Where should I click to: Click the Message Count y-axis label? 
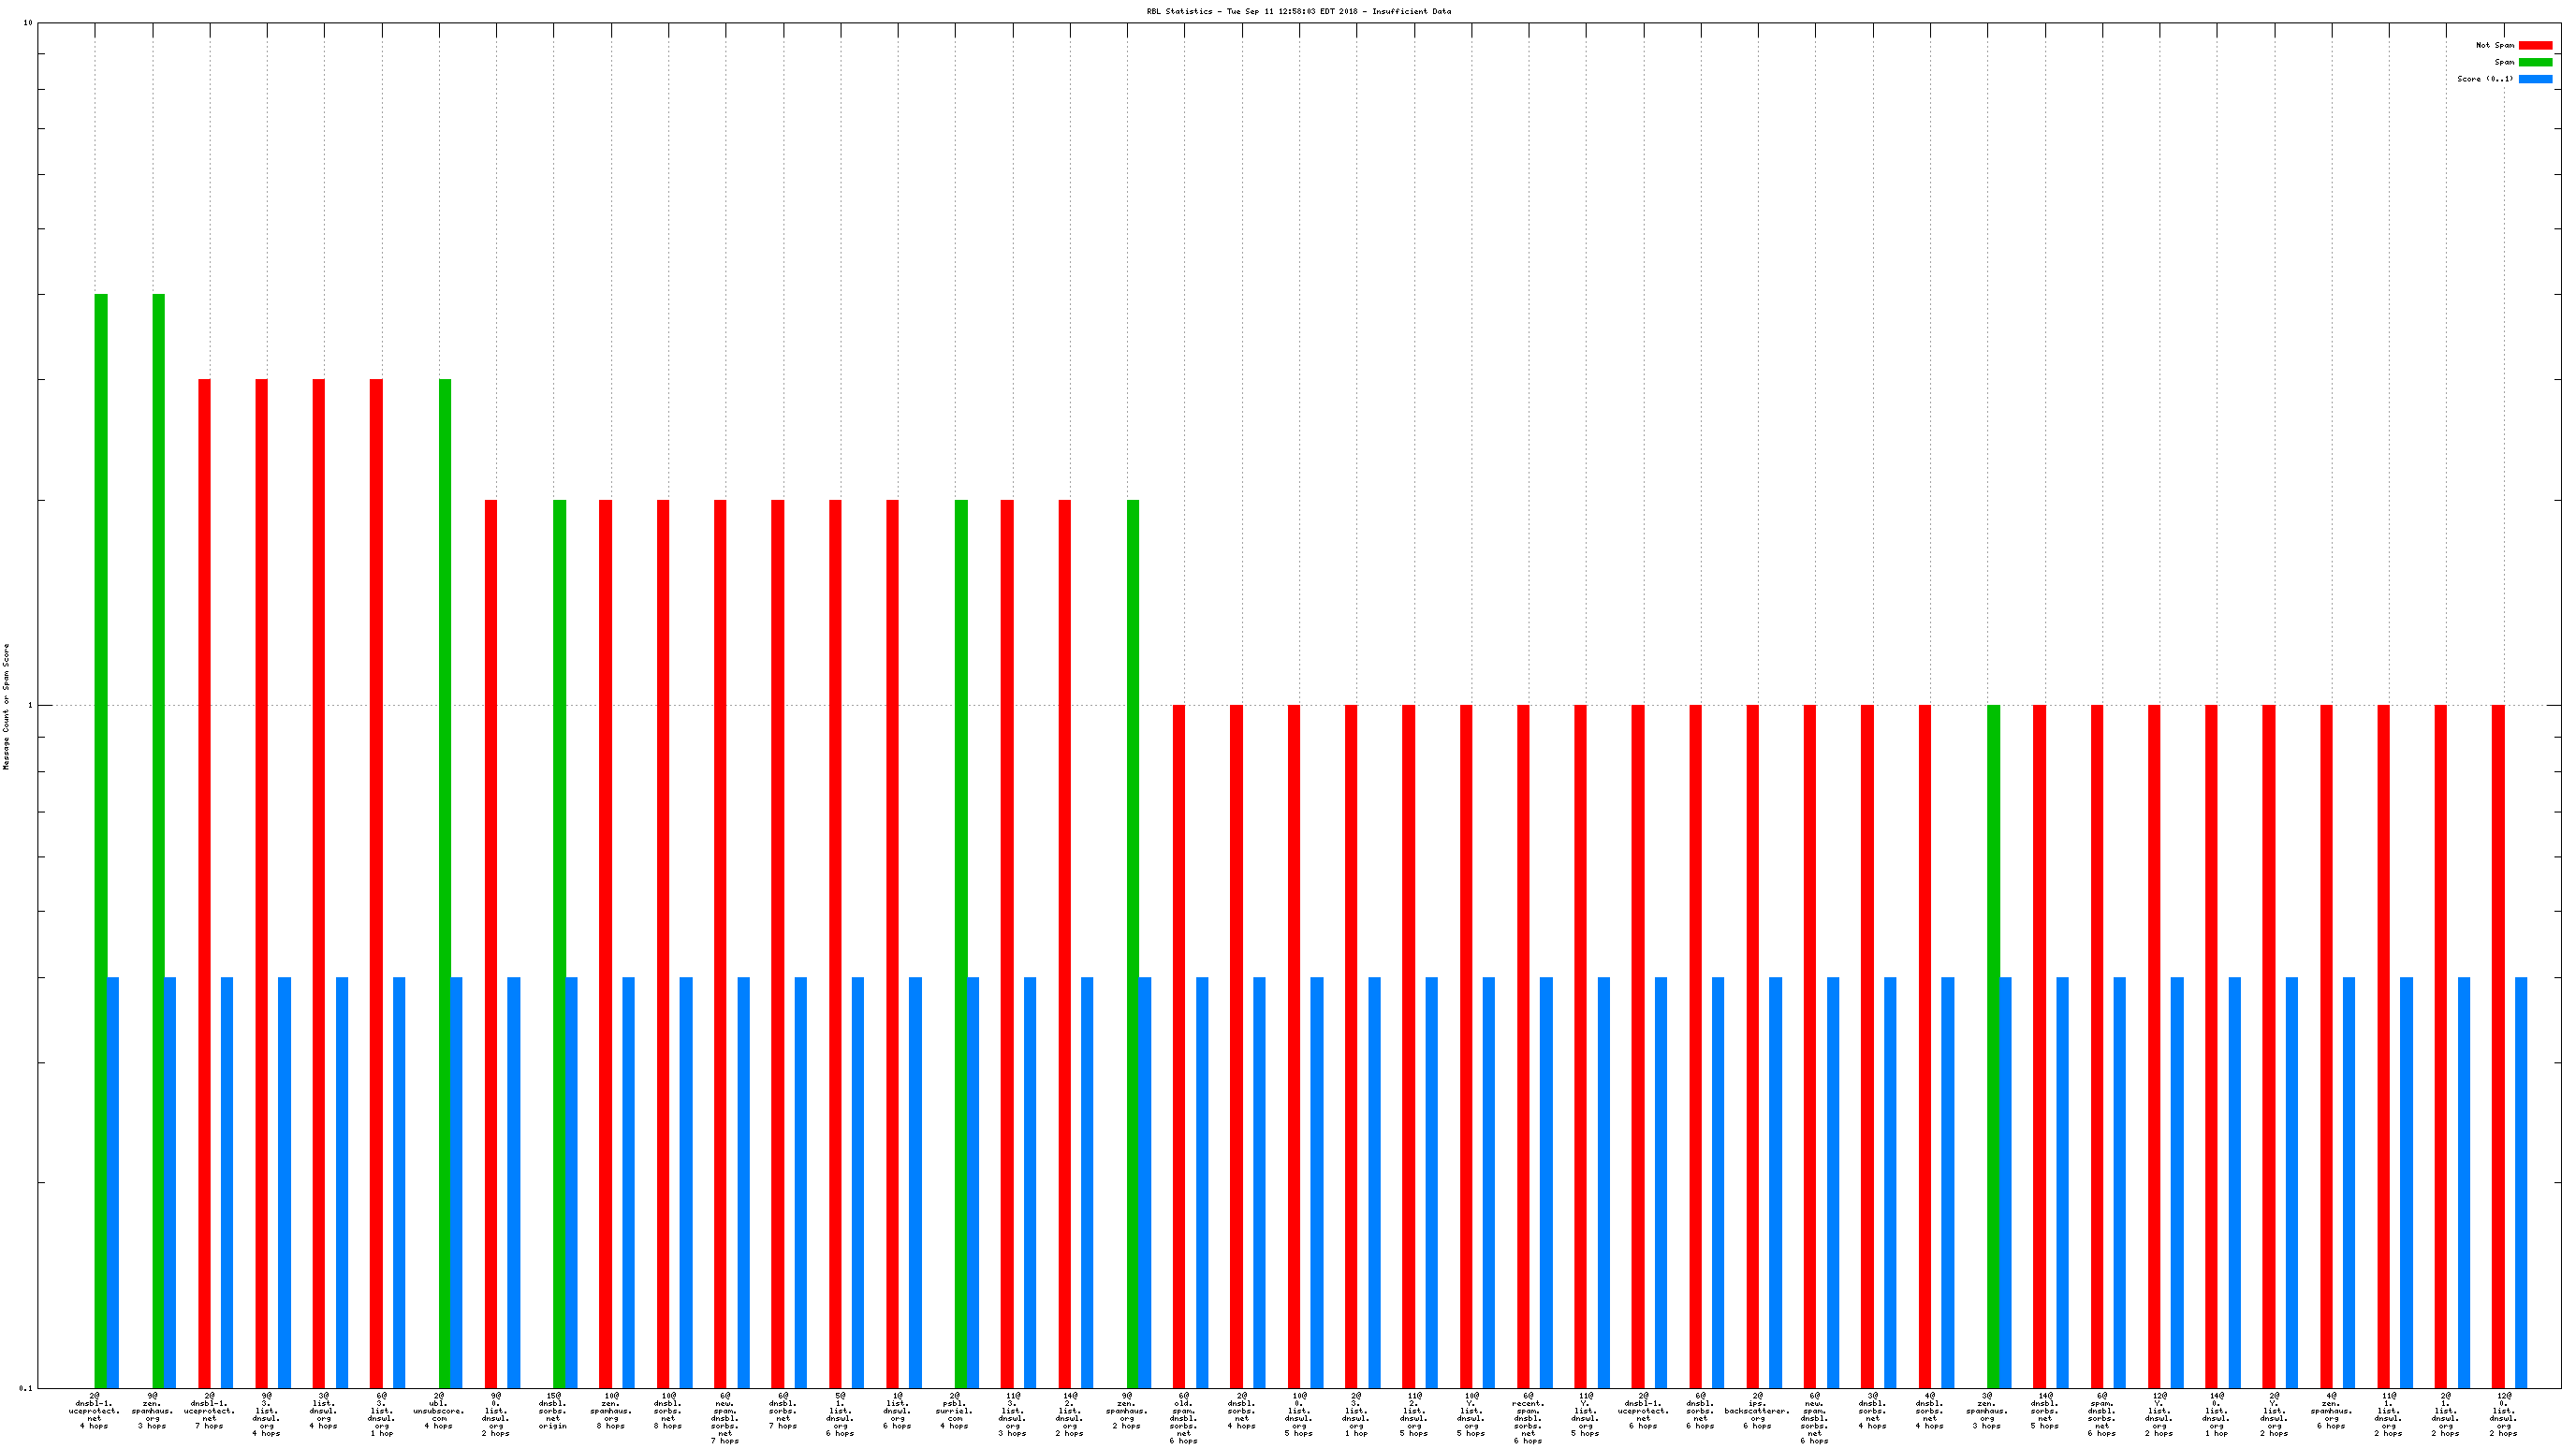6,706
